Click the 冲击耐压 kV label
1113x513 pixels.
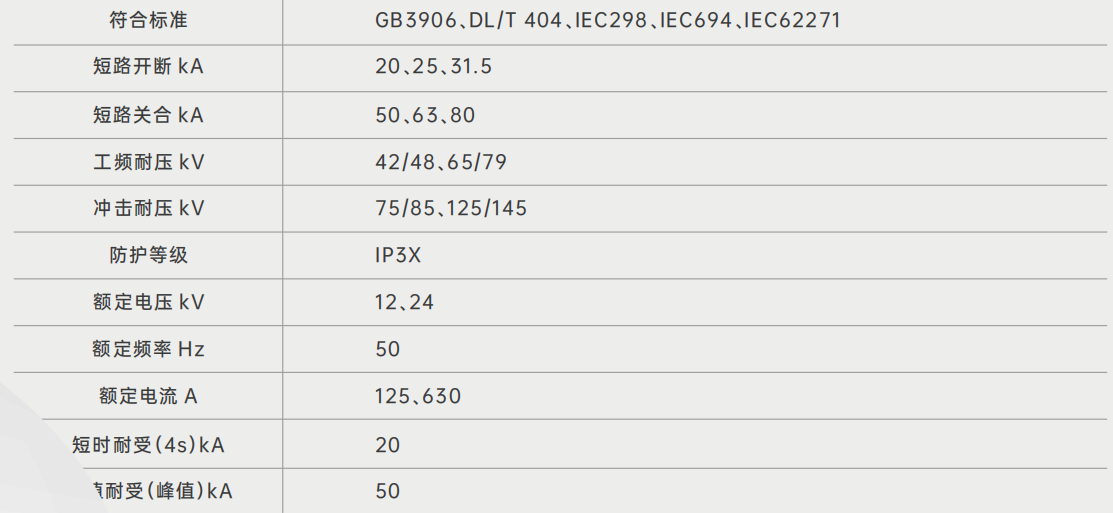coord(148,209)
